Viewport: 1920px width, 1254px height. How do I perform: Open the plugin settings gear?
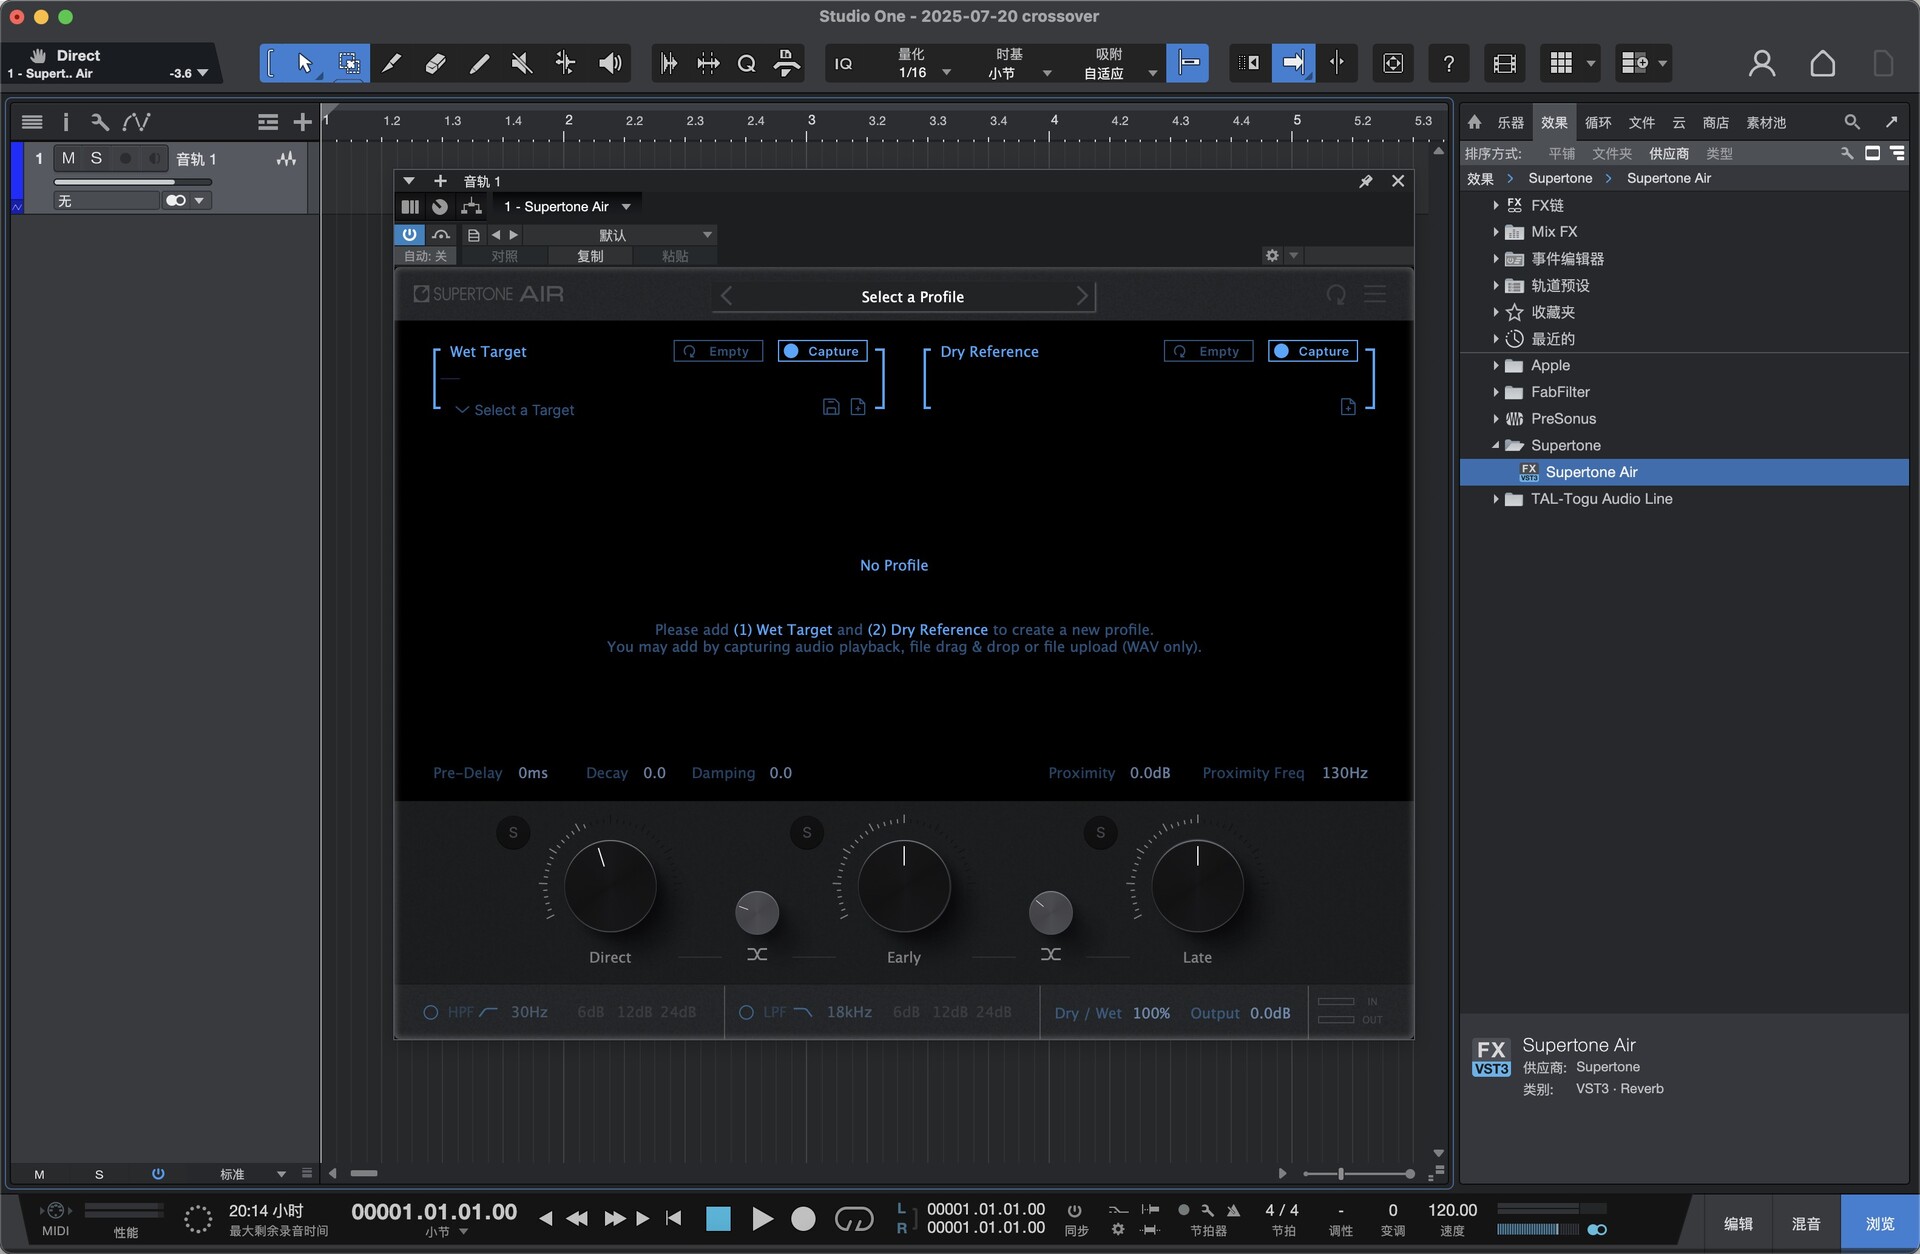point(1272,255)
